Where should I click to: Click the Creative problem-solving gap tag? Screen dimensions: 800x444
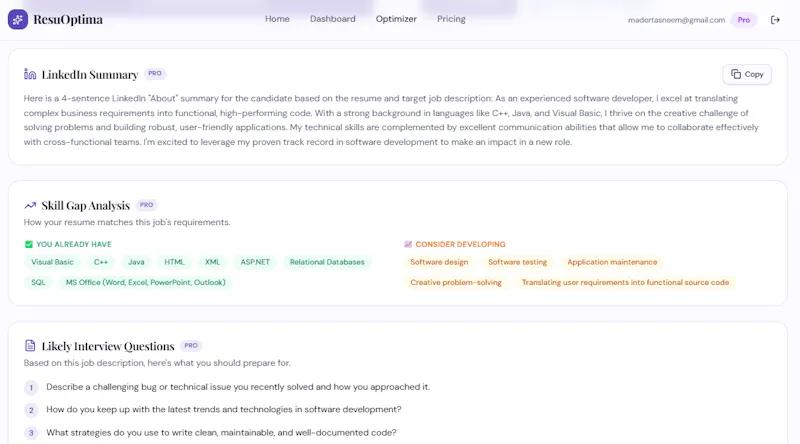tap(456, 282)
